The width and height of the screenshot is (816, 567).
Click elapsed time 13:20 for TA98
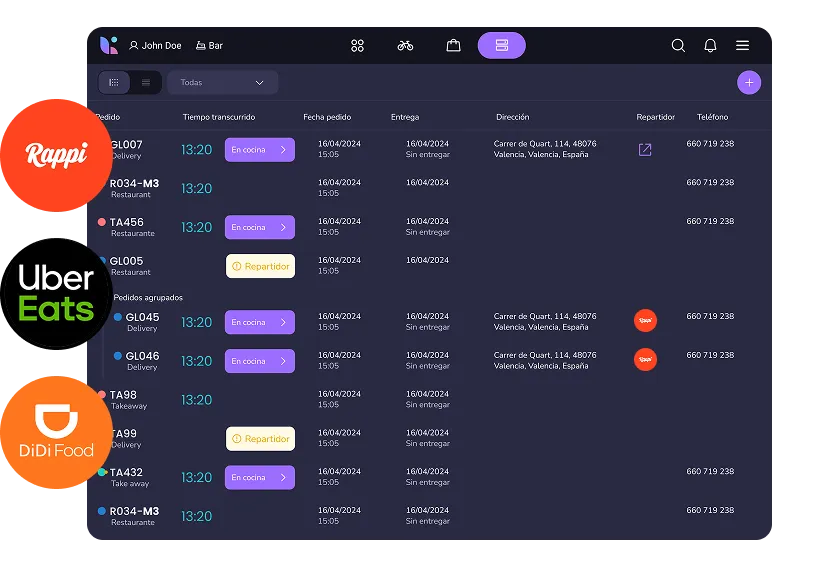coord(197,400)
